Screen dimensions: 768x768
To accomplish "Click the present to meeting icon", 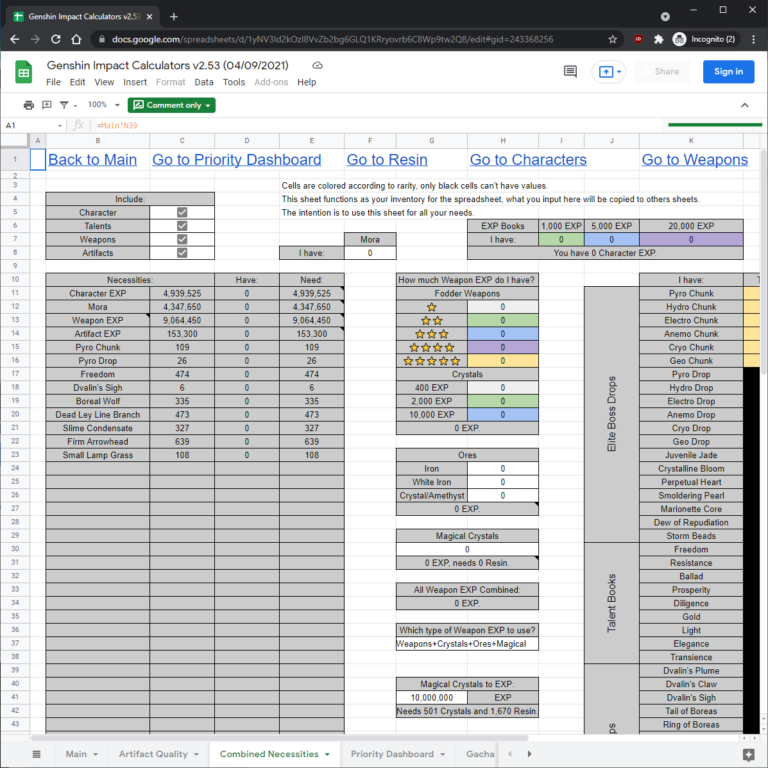I will click(x=605, y=72).
